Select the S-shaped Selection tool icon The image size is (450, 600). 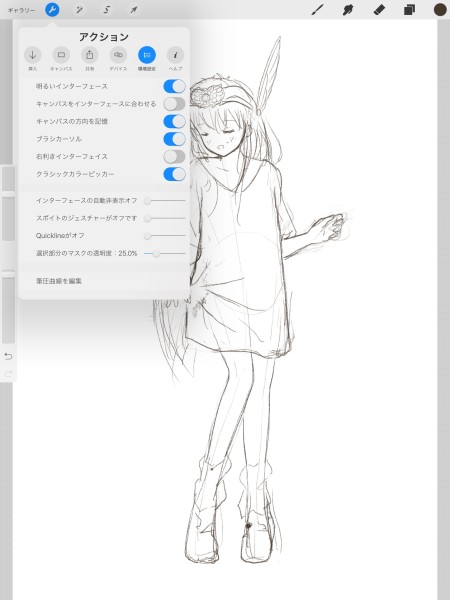coord(107,10)
